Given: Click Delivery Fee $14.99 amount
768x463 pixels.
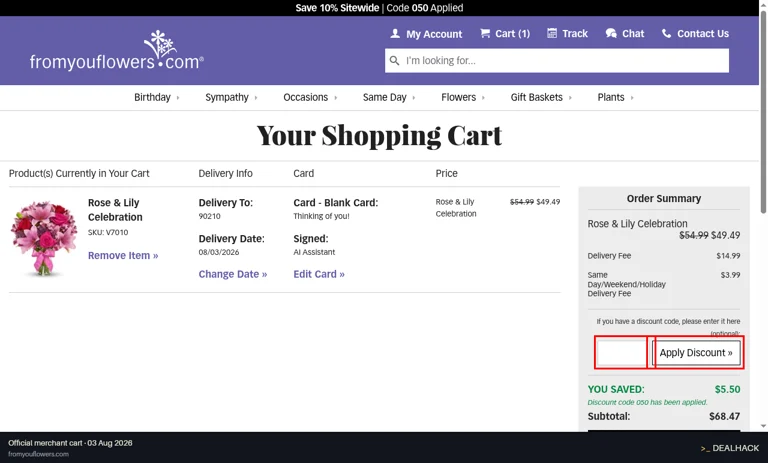Looking at the screenshot, I should pos(728,256).
